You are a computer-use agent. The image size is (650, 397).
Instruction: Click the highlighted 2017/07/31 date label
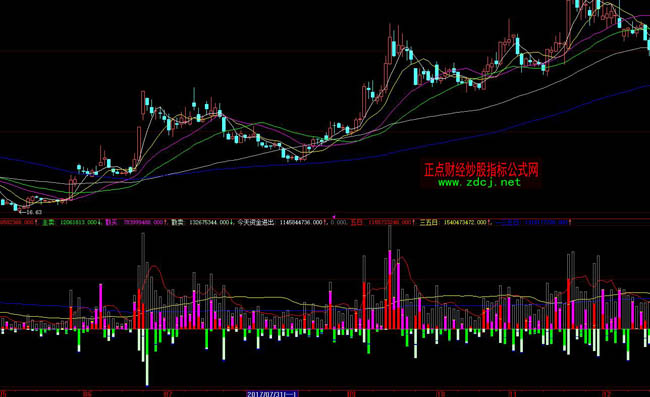272,394
